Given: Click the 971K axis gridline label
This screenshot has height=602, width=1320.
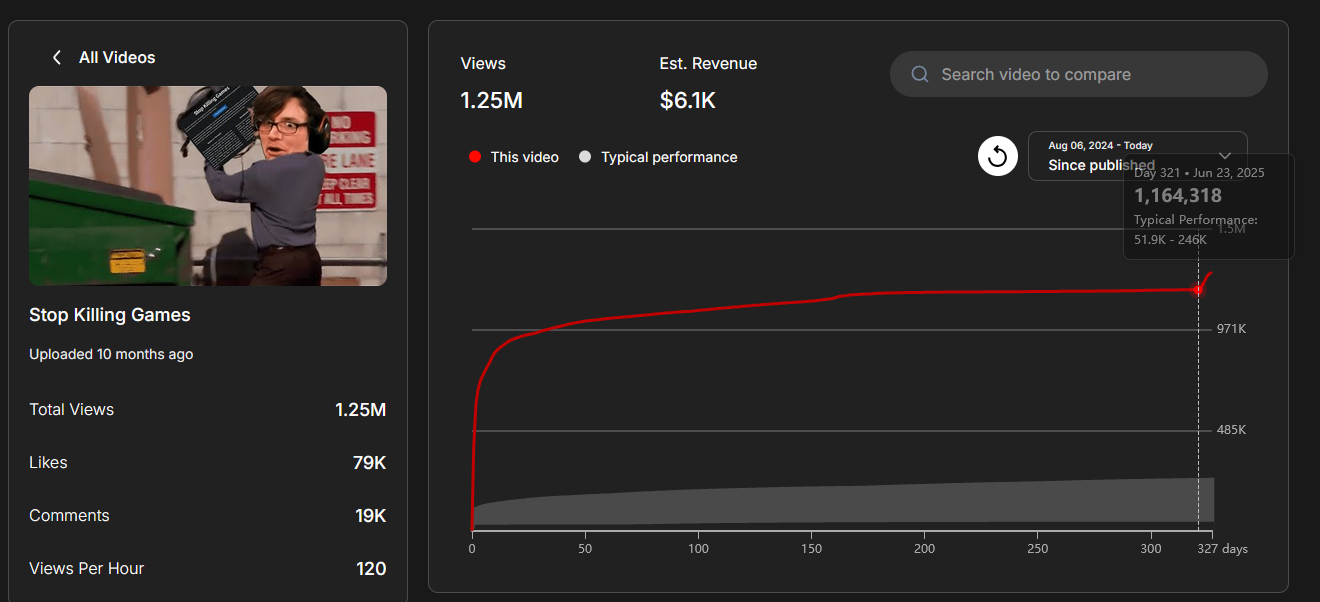Looking at the screenshot, I should coord(1231,329).
